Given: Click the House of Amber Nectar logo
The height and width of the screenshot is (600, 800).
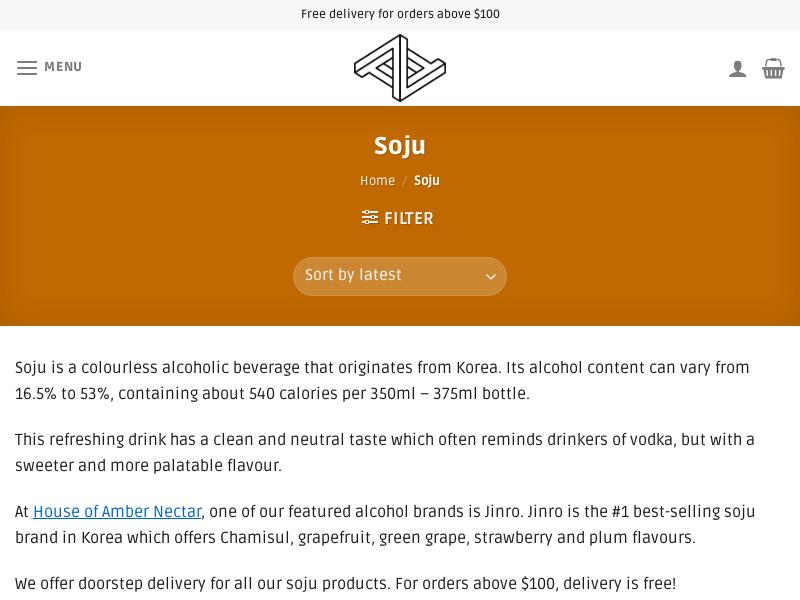Looking at the screenshot, I should point(400,67).
